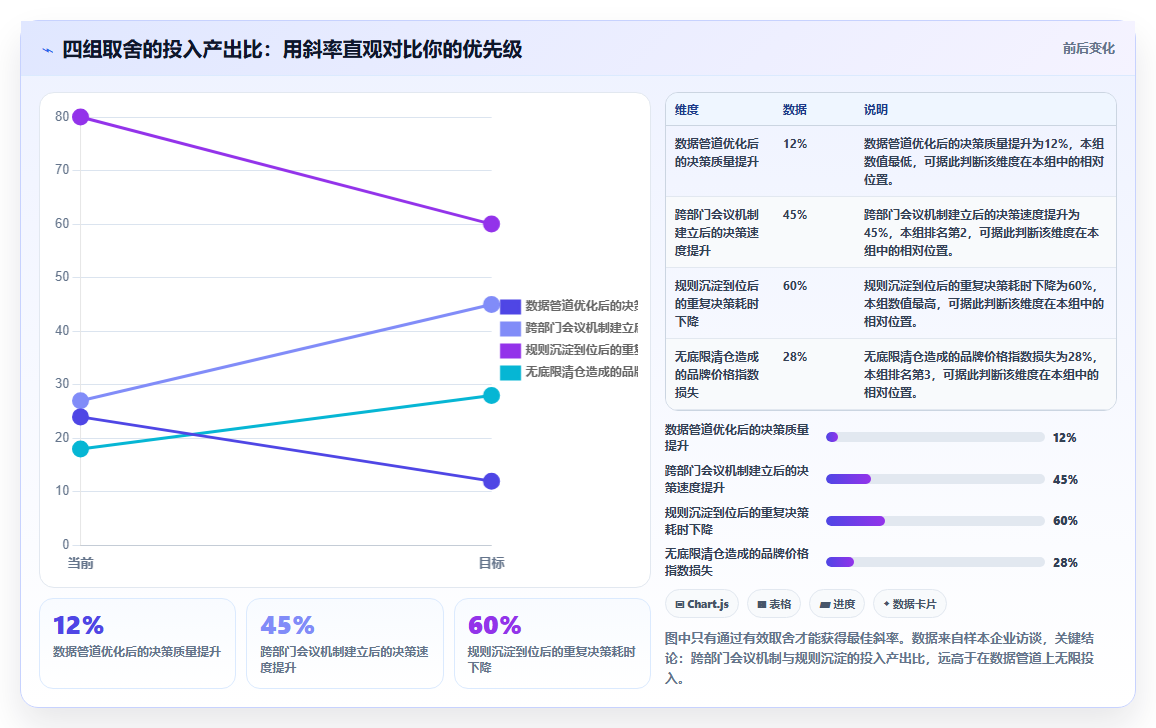Click the dark blue data point at 12 on 目标

[x=492, y=481]
